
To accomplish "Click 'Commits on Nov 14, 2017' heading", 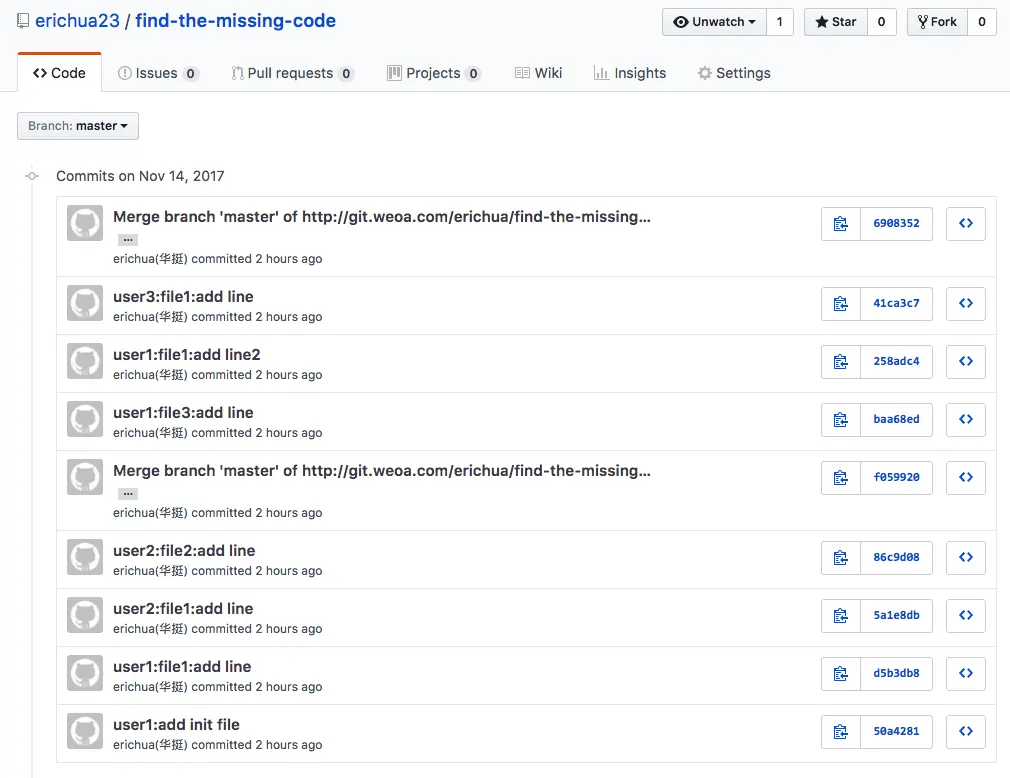I will pos(140,176).
